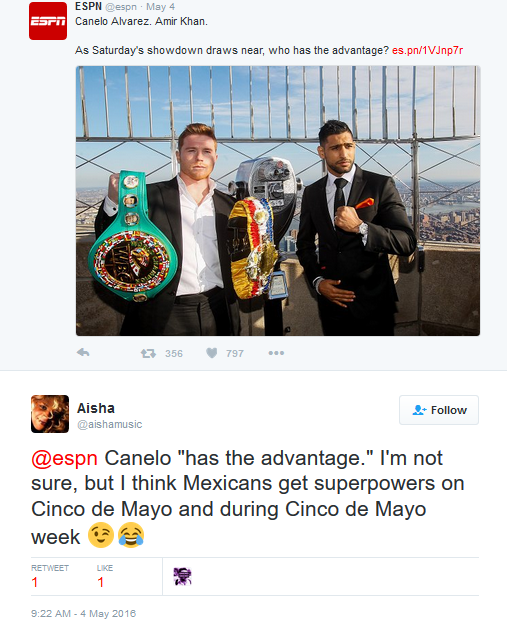
Task: Open Aisha's profile picture
Action: tap(50, 414)
